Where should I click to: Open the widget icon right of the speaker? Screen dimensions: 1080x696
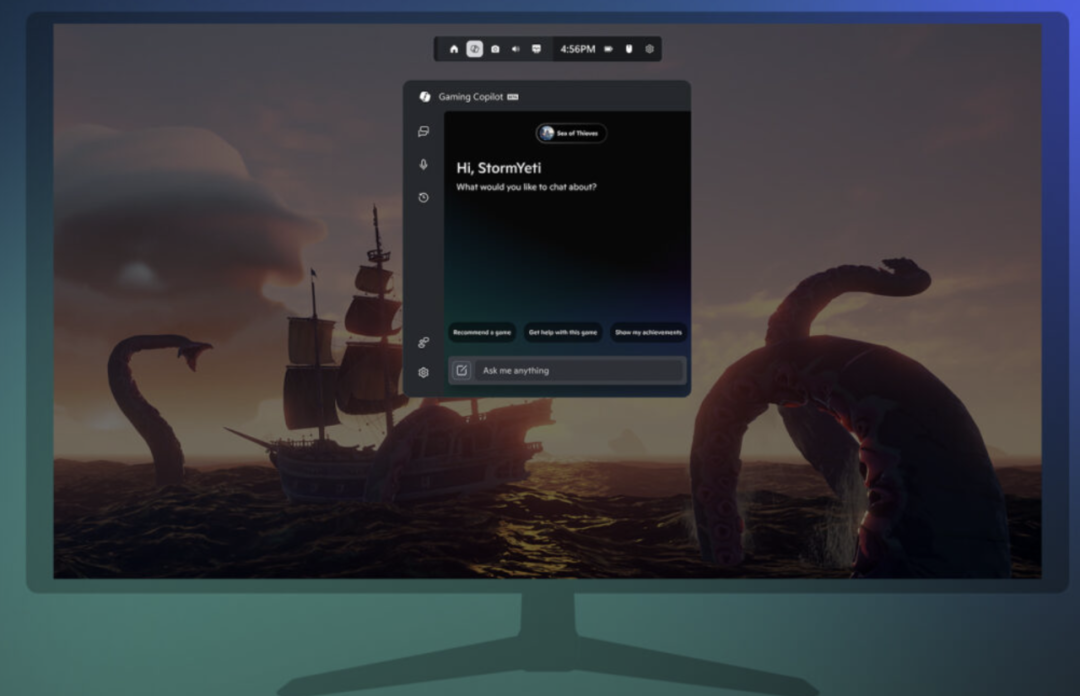(537, 49)
